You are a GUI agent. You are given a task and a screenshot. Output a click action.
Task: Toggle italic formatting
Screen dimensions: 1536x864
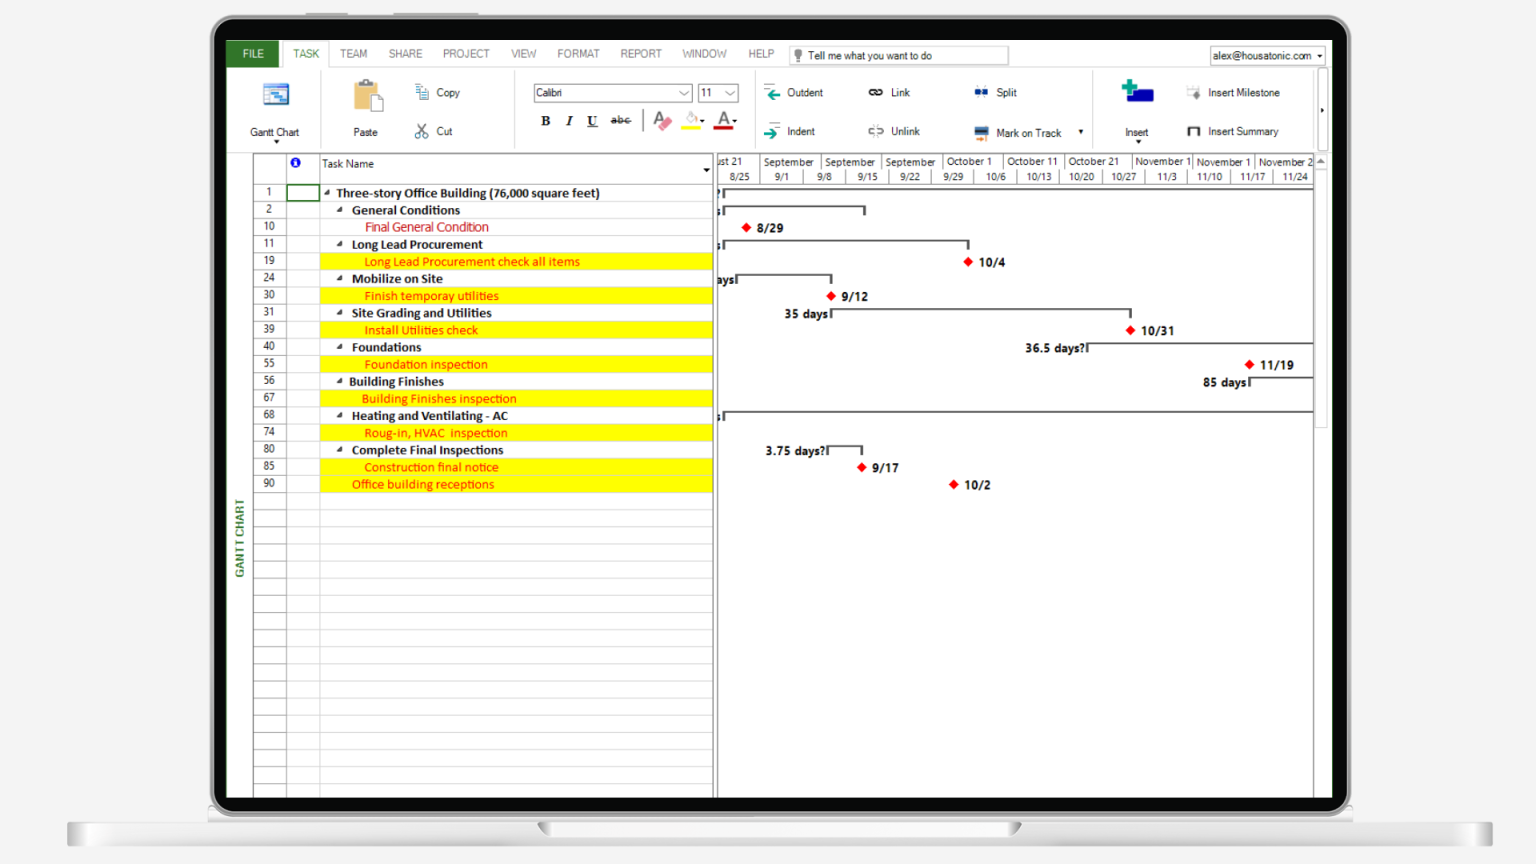[x=569, y=121]
